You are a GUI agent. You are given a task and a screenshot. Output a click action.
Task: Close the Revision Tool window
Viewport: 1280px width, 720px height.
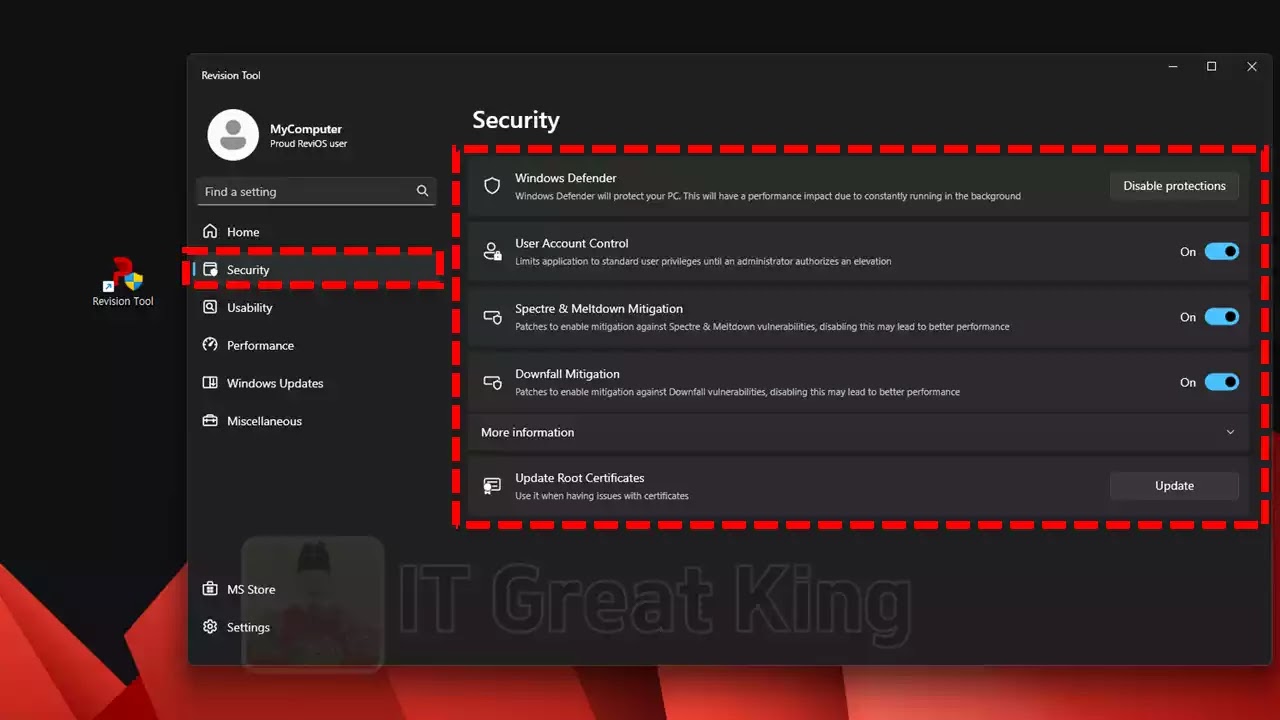(1252, 67)
